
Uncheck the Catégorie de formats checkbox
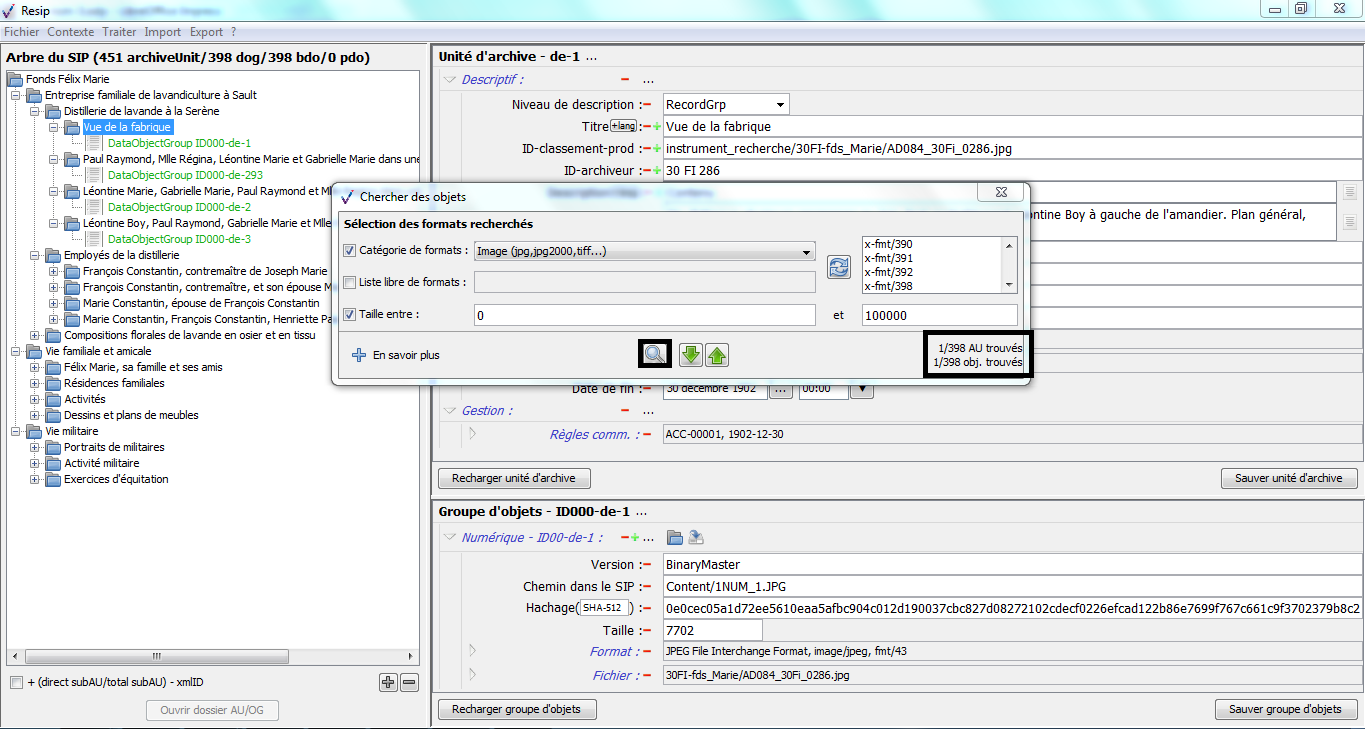click(349, 251)
